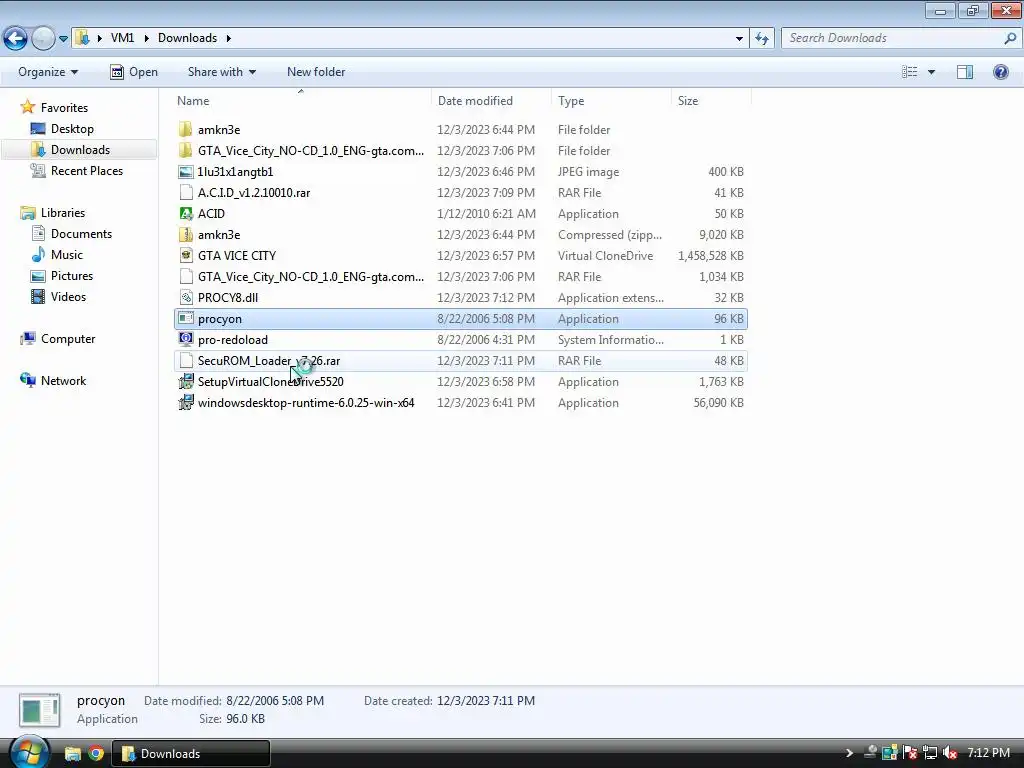Select Favorites in the navigation pane
The height and width of the screenshot is (768, 1024).
point(64,108)
